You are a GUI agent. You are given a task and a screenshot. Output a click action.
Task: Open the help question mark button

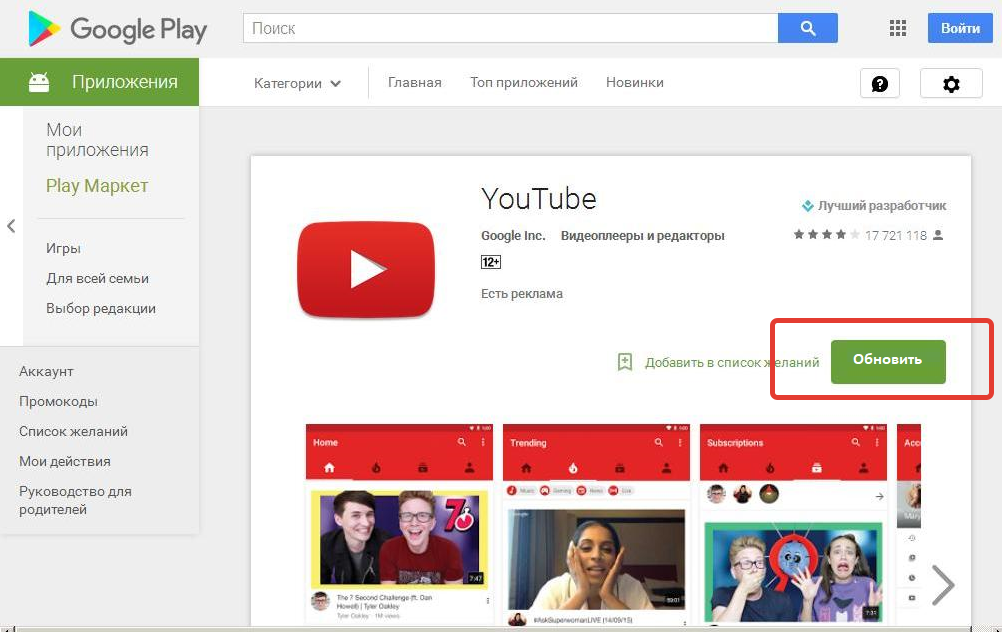(x=879, y=84)
